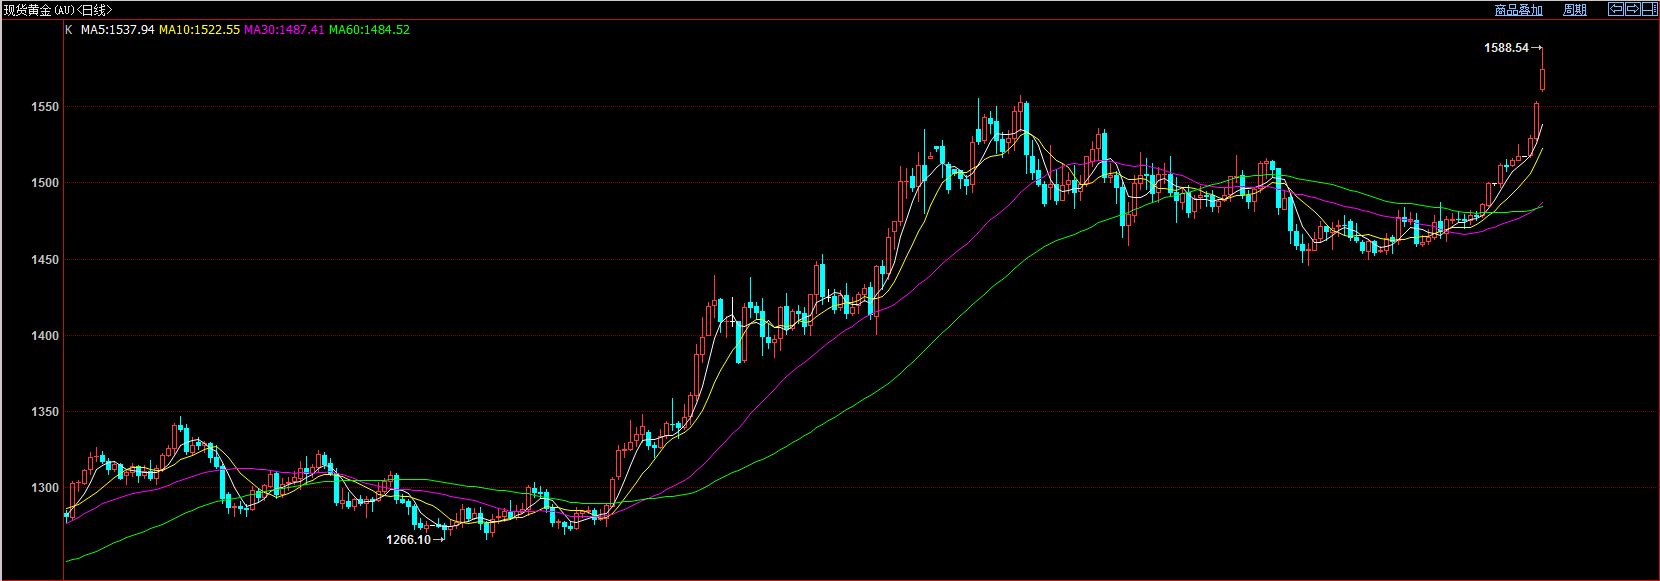Image resolution: width=1660 pixels, height=581 pixels.
Task: Click the 1350 price axis label
Action: 45,412
